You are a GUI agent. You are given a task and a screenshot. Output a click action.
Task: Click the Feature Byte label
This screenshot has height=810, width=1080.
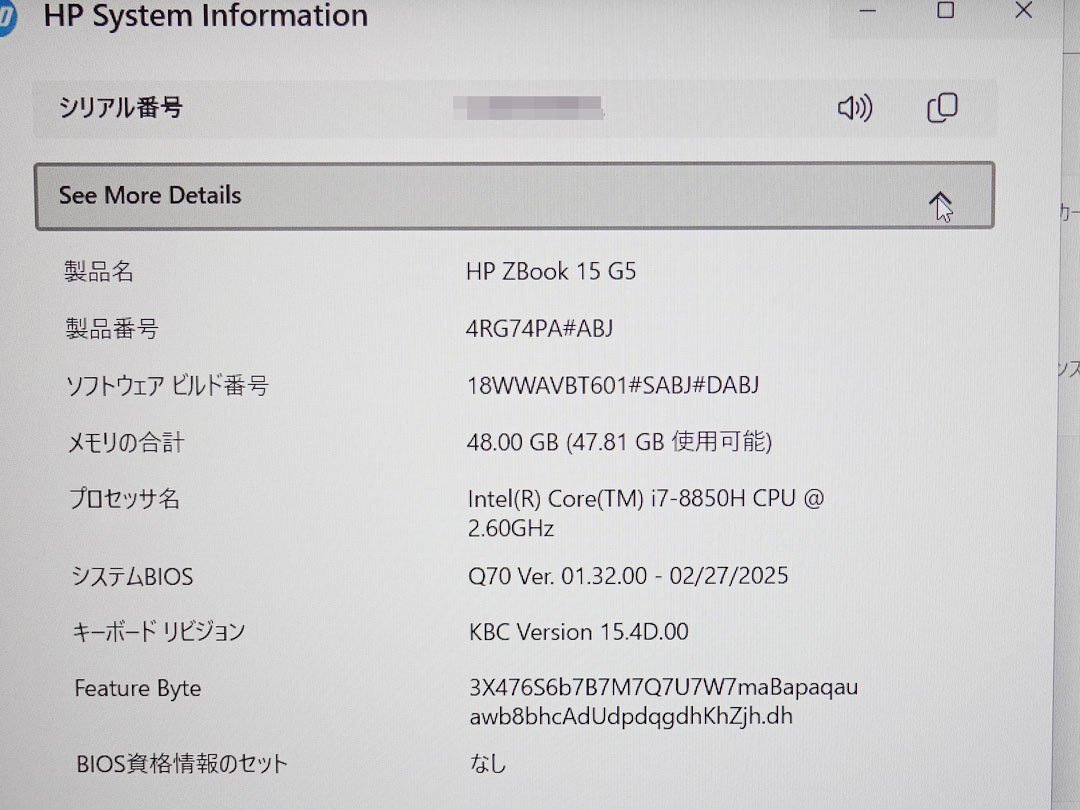pos(138,689)
